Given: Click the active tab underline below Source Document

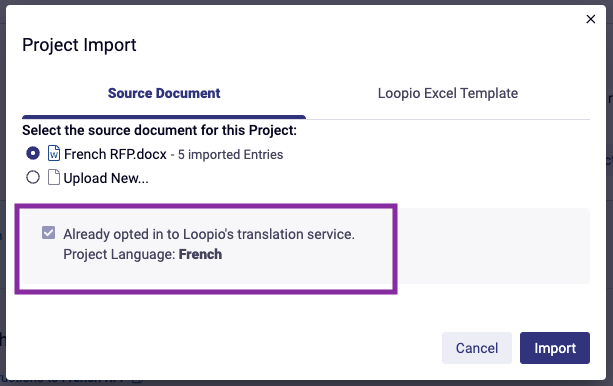Looking at the screenshot, I should 164,117.
